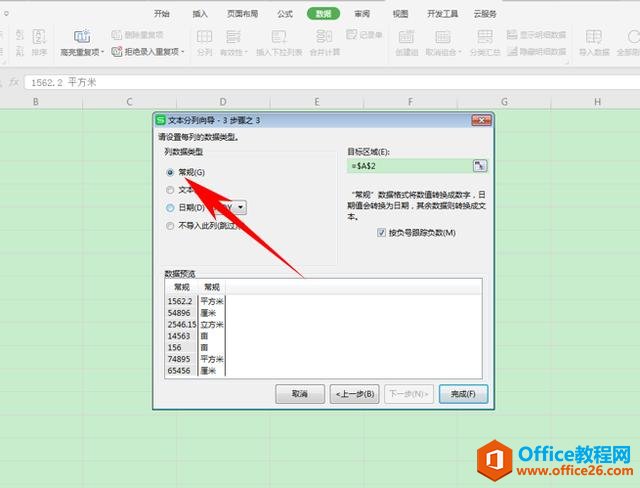Expand the 有效性 dropdown arrow

coord(246,52)
